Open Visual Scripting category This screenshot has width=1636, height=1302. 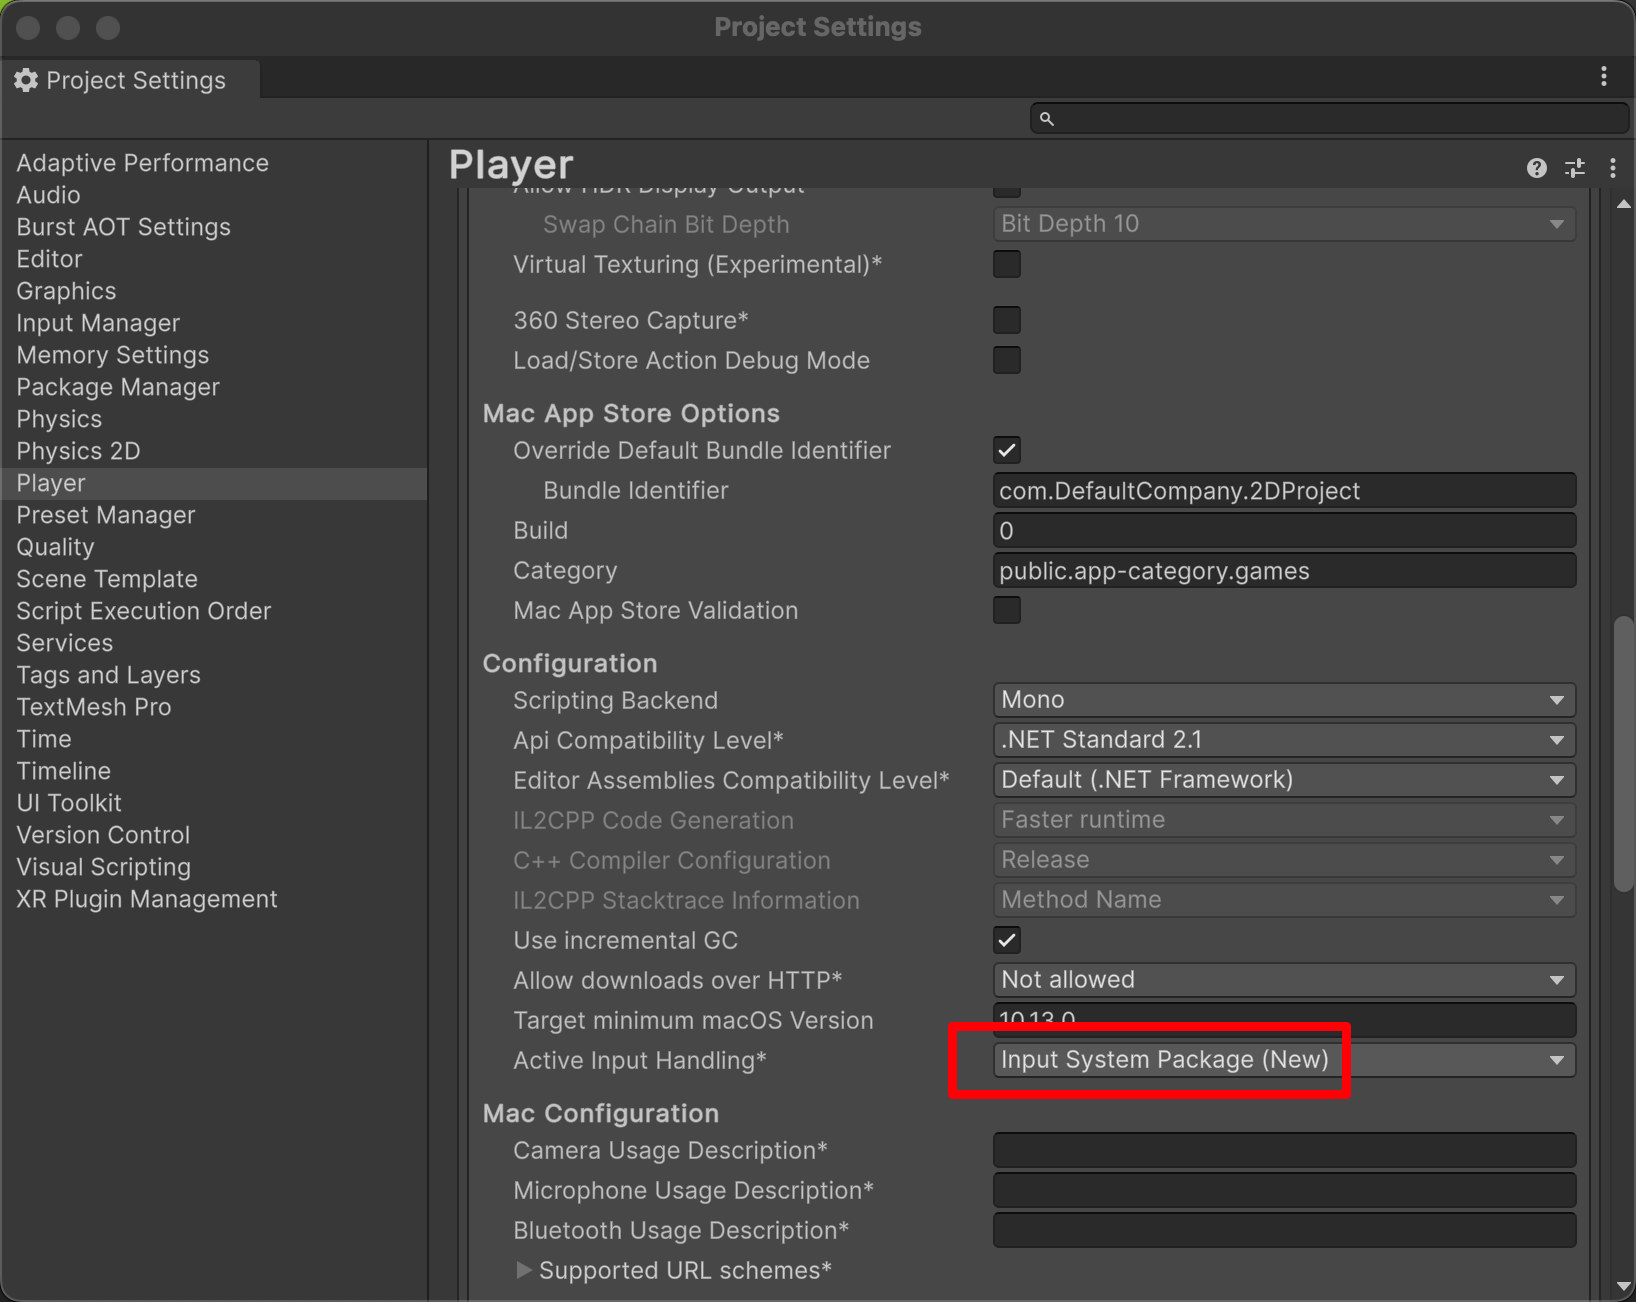click(104, 867)
